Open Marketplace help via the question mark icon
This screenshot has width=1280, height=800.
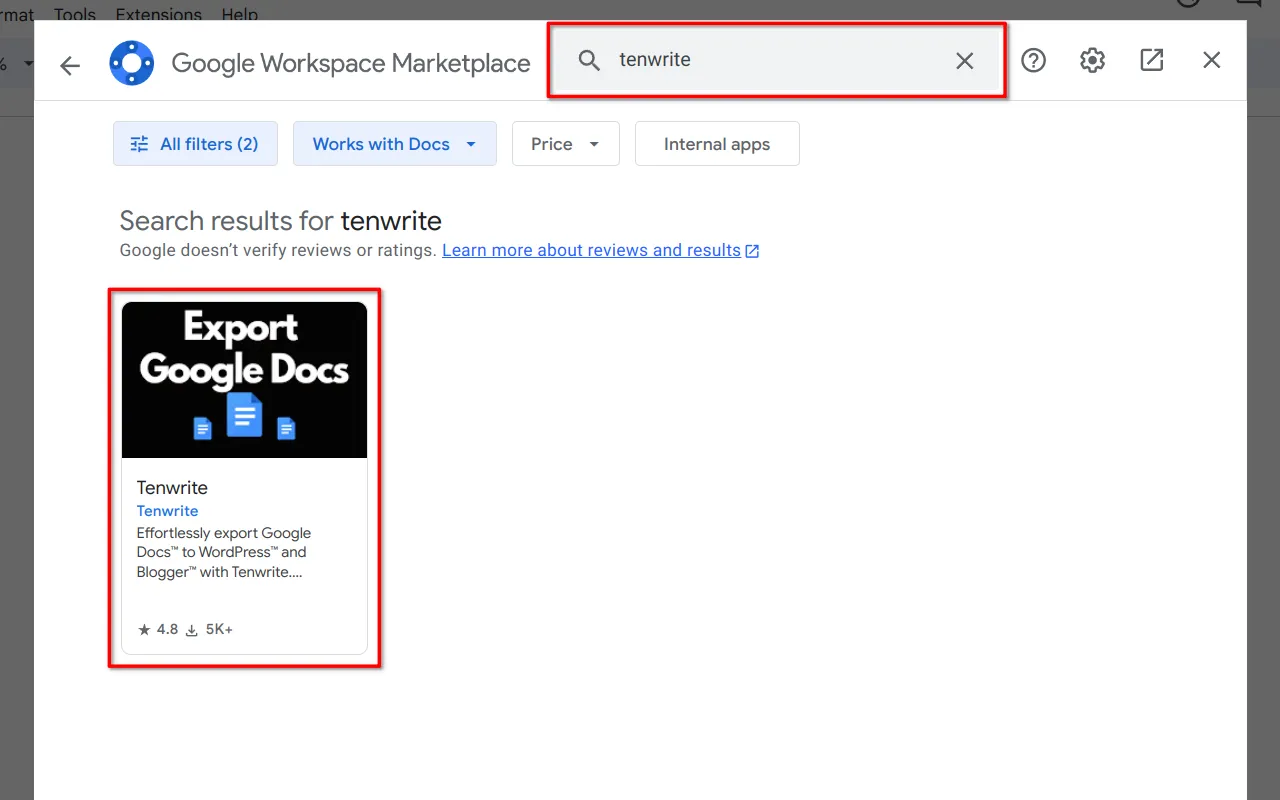(1033, 60)
